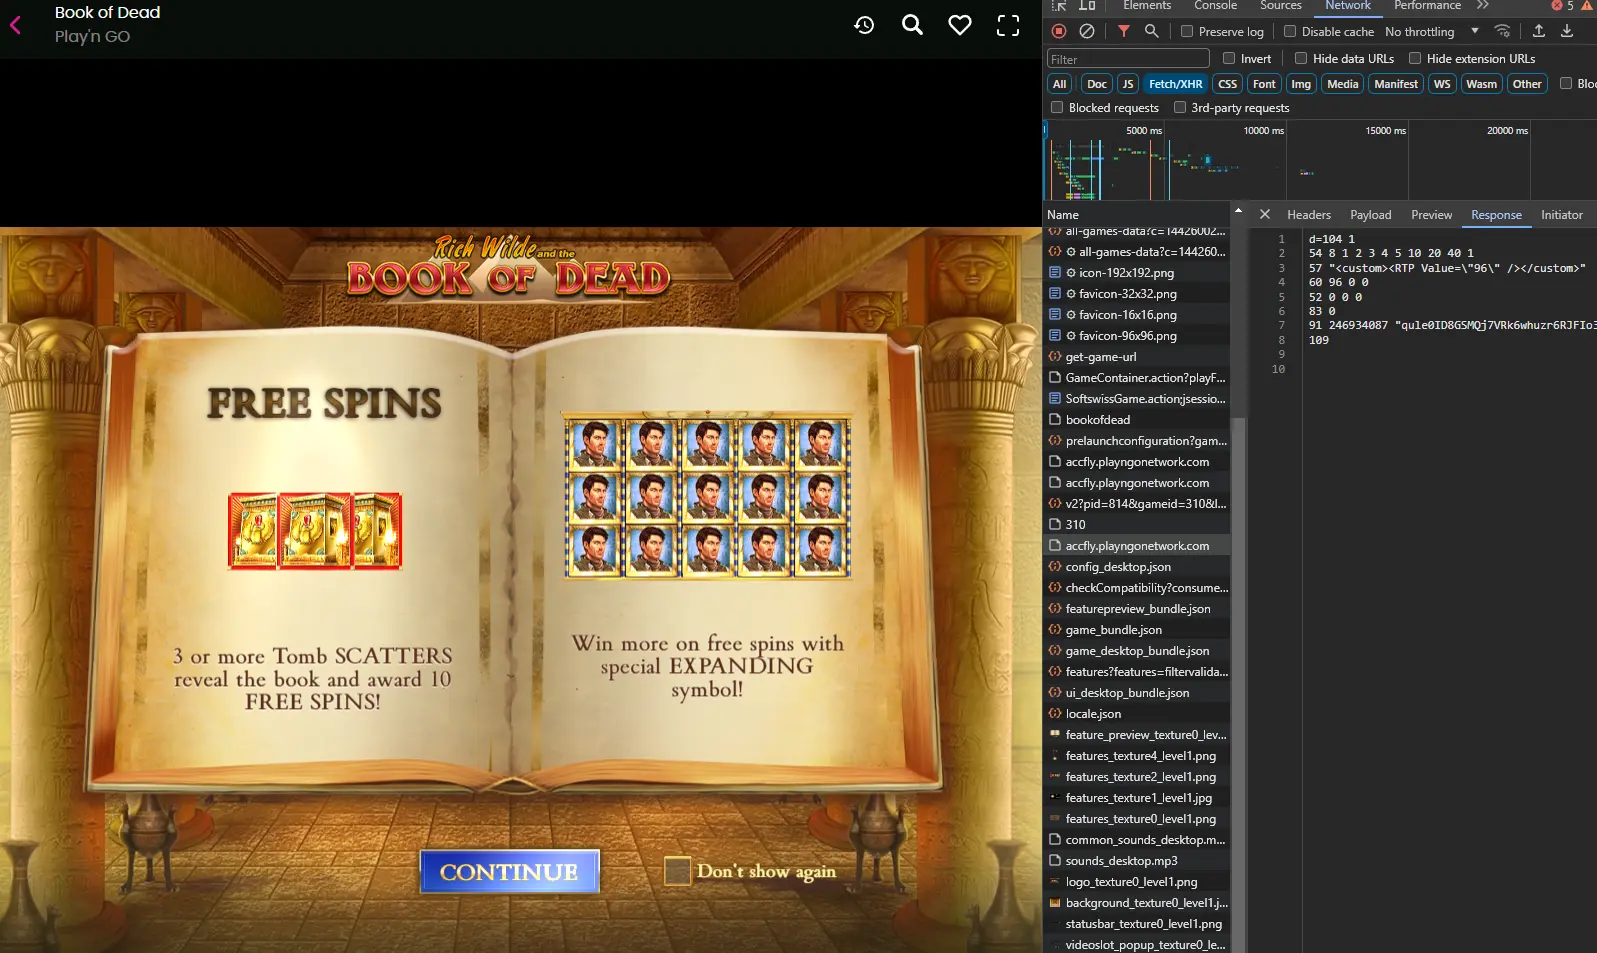The width and height of the screenshot is (1597, 953).
Task: Switch to the Console tab
Action: tap(1215, 6)
